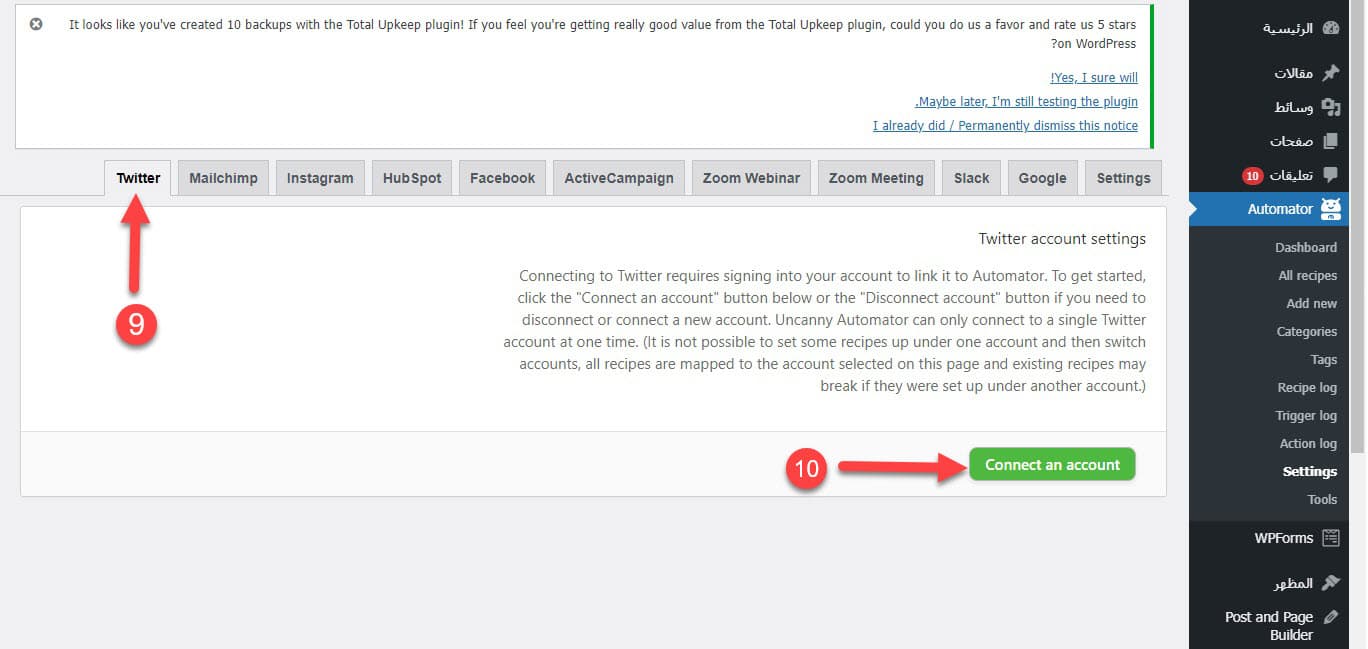The height and width of the screenshot is (649, 1368).
Task: Click the "Twitter account settings" heading
Action: click(x=1062, y=239)
